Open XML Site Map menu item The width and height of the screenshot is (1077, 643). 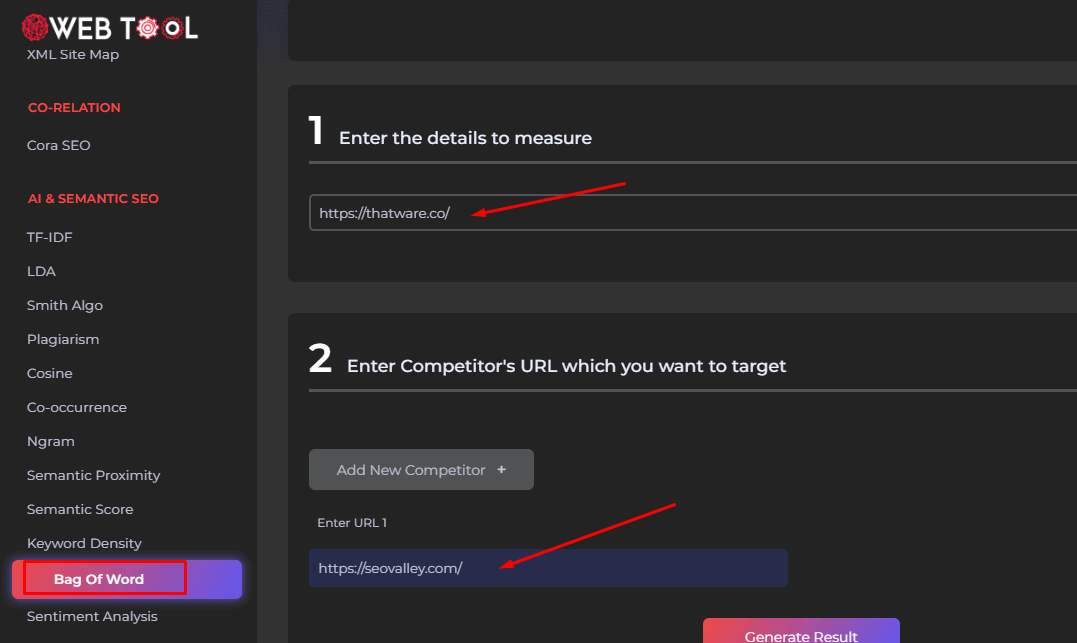73,54
